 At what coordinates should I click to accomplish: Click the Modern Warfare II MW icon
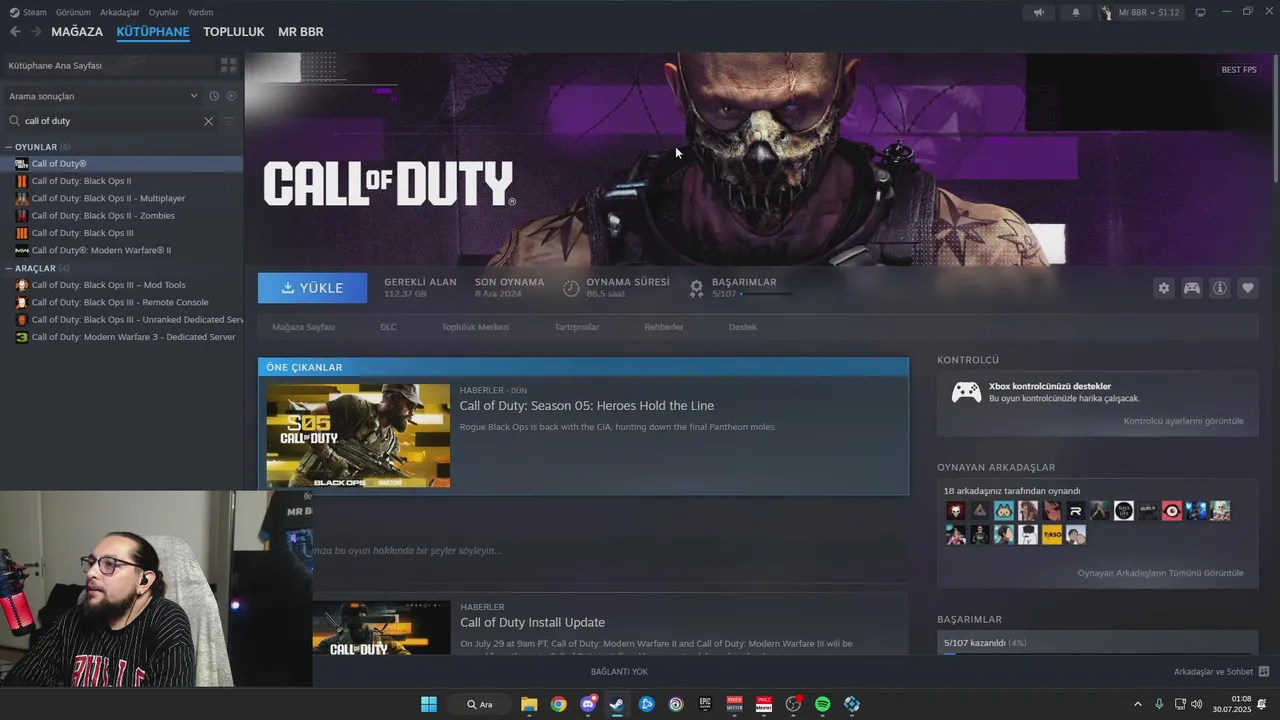pos(22,250)
